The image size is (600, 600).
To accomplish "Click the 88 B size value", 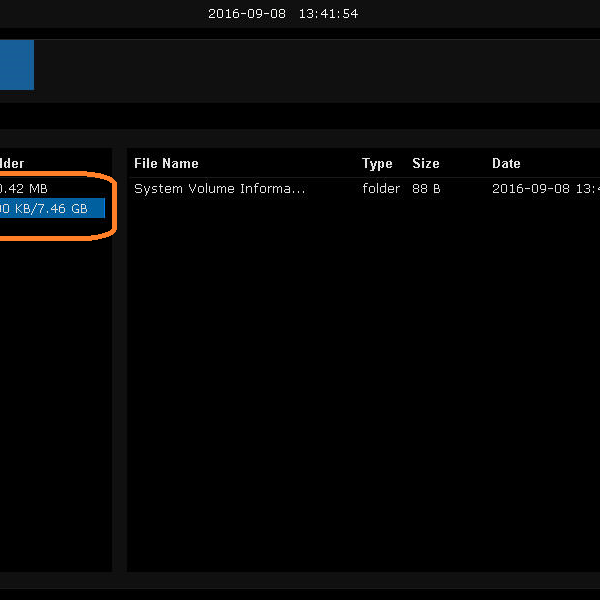I will [x=426, y=188].
